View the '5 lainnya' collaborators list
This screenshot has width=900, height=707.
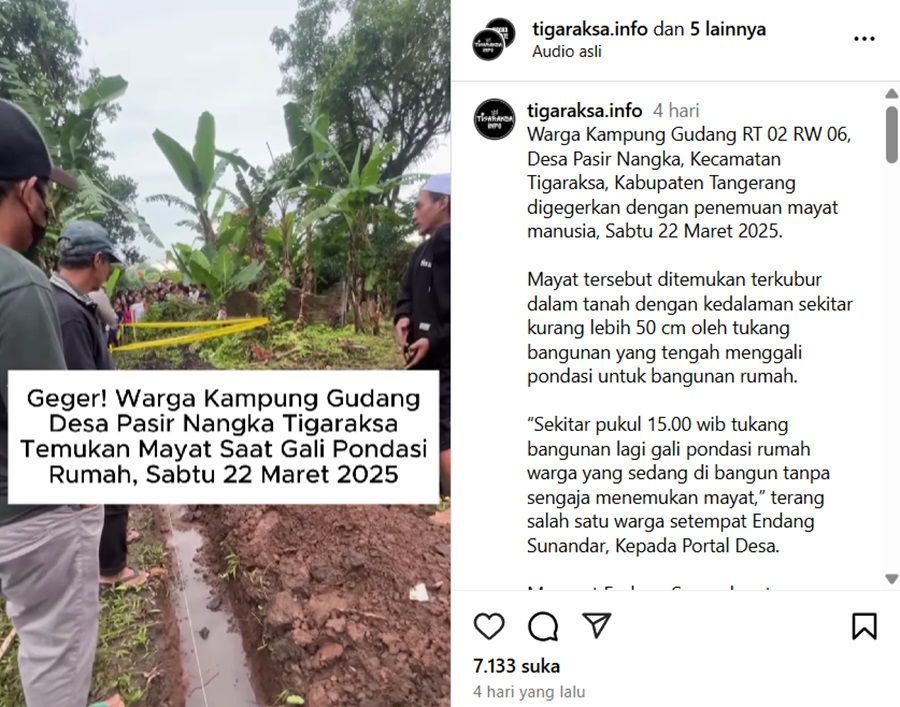728,29
